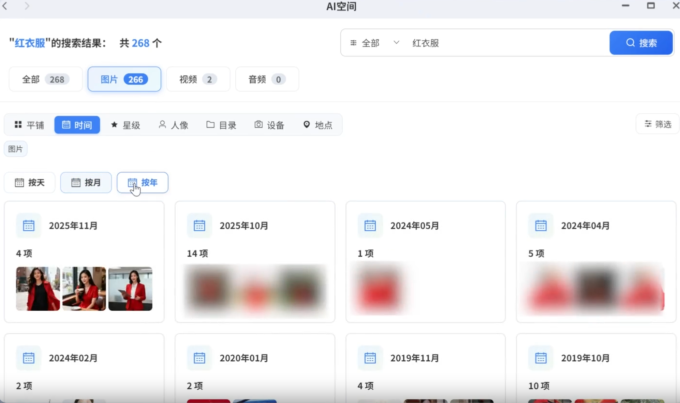Click the calendar icon beside 2025年11月
Screen dimensions: 680x403
29,226
